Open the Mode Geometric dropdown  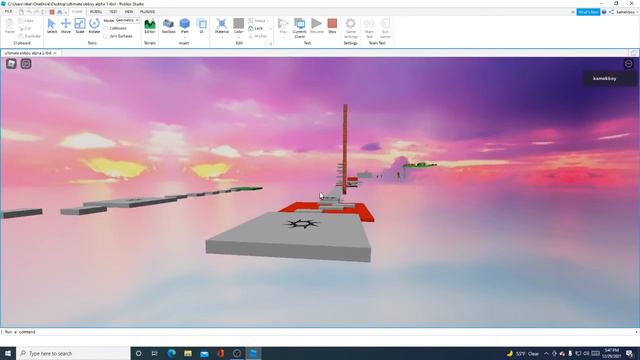point(127,20)
